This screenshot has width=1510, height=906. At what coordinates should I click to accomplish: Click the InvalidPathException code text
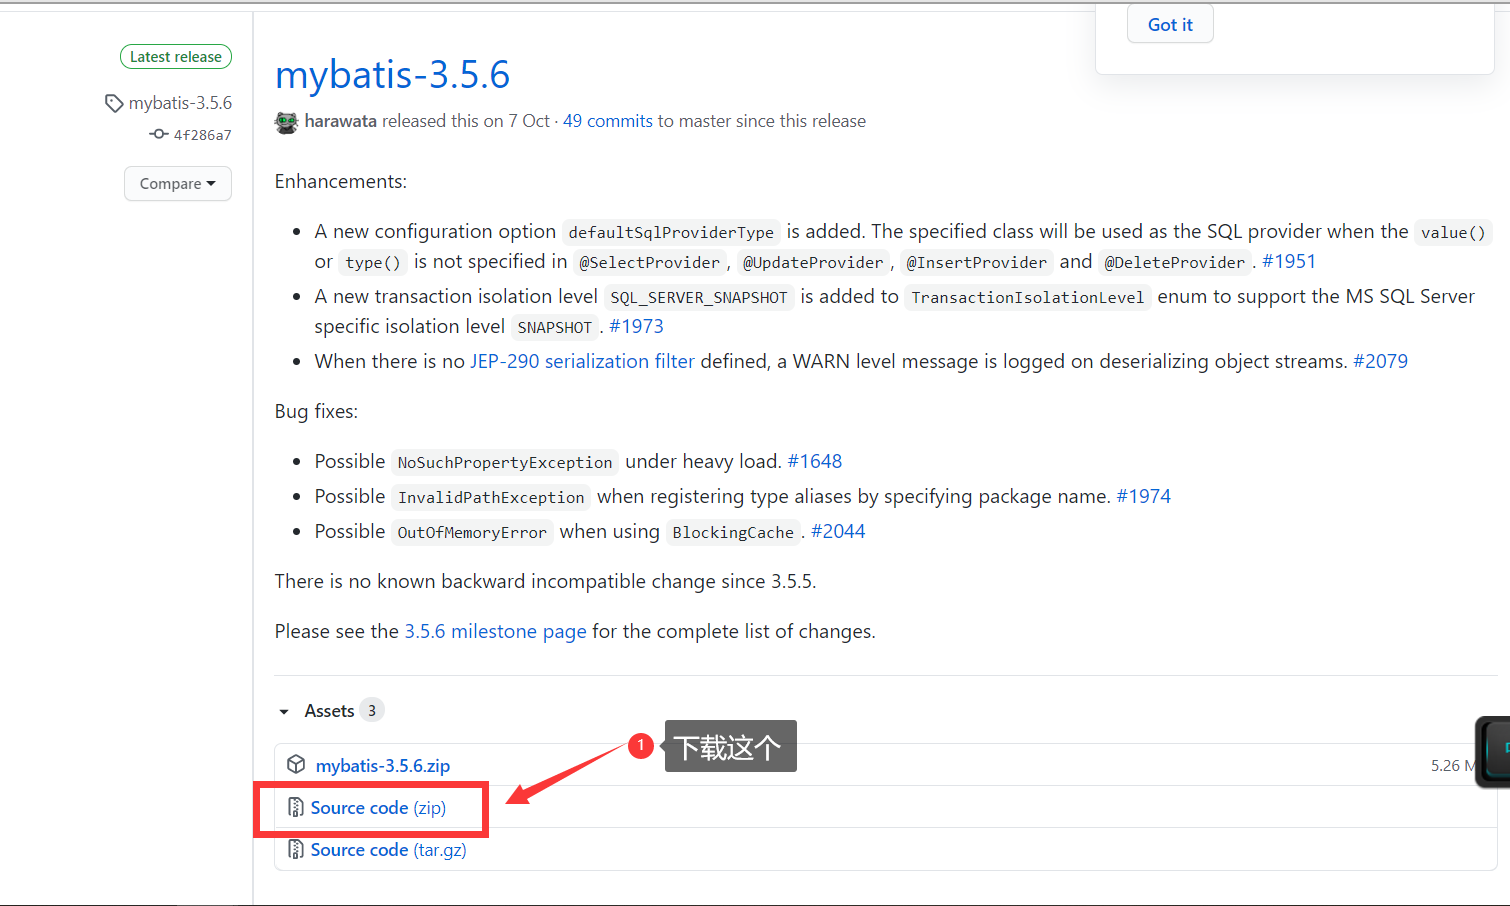(491, 497)
